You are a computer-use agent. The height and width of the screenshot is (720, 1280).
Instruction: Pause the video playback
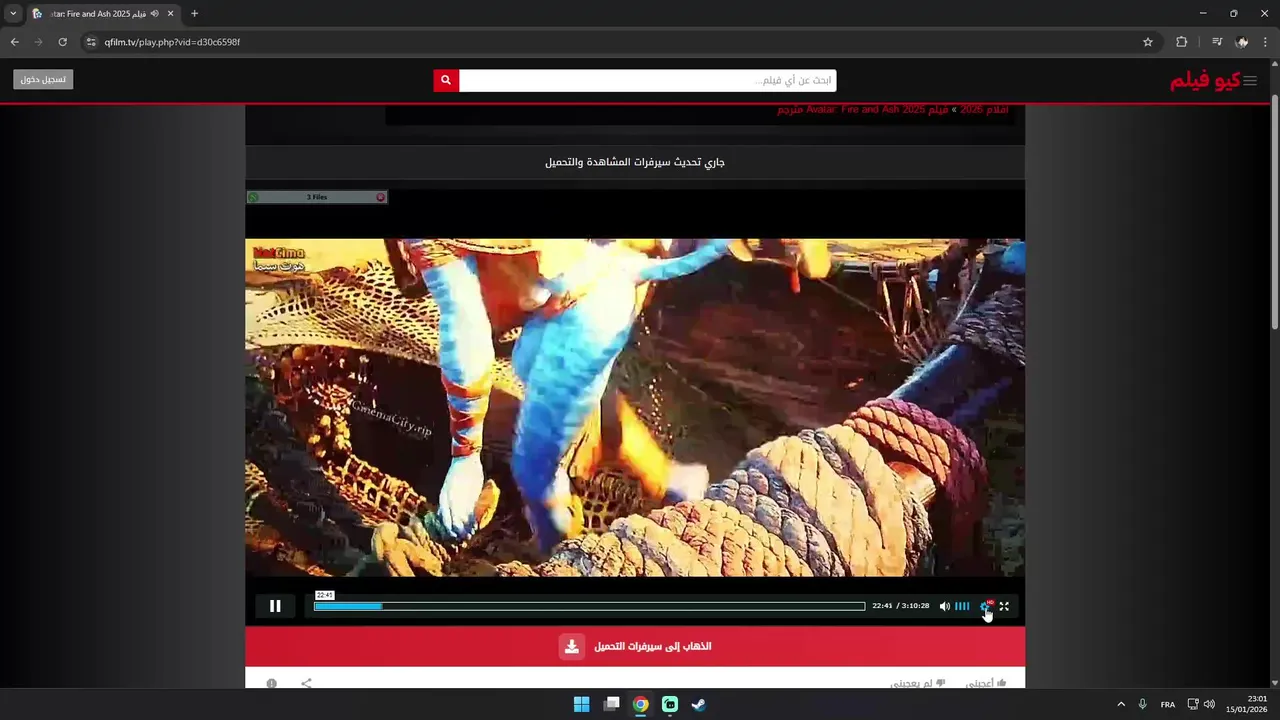[x=275, y=606]
